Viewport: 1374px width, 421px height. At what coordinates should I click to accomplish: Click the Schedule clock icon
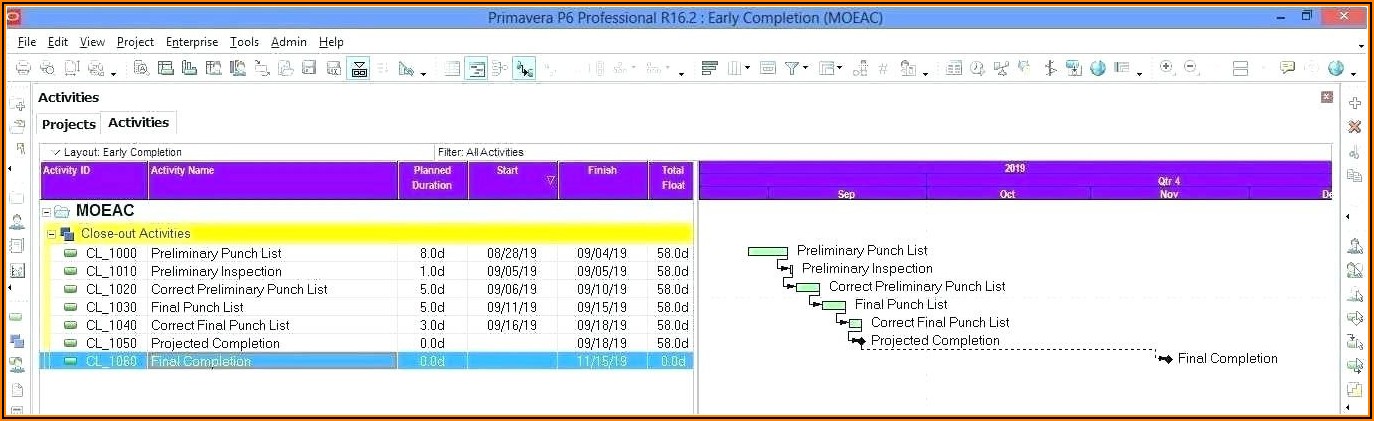pos(976,69)
